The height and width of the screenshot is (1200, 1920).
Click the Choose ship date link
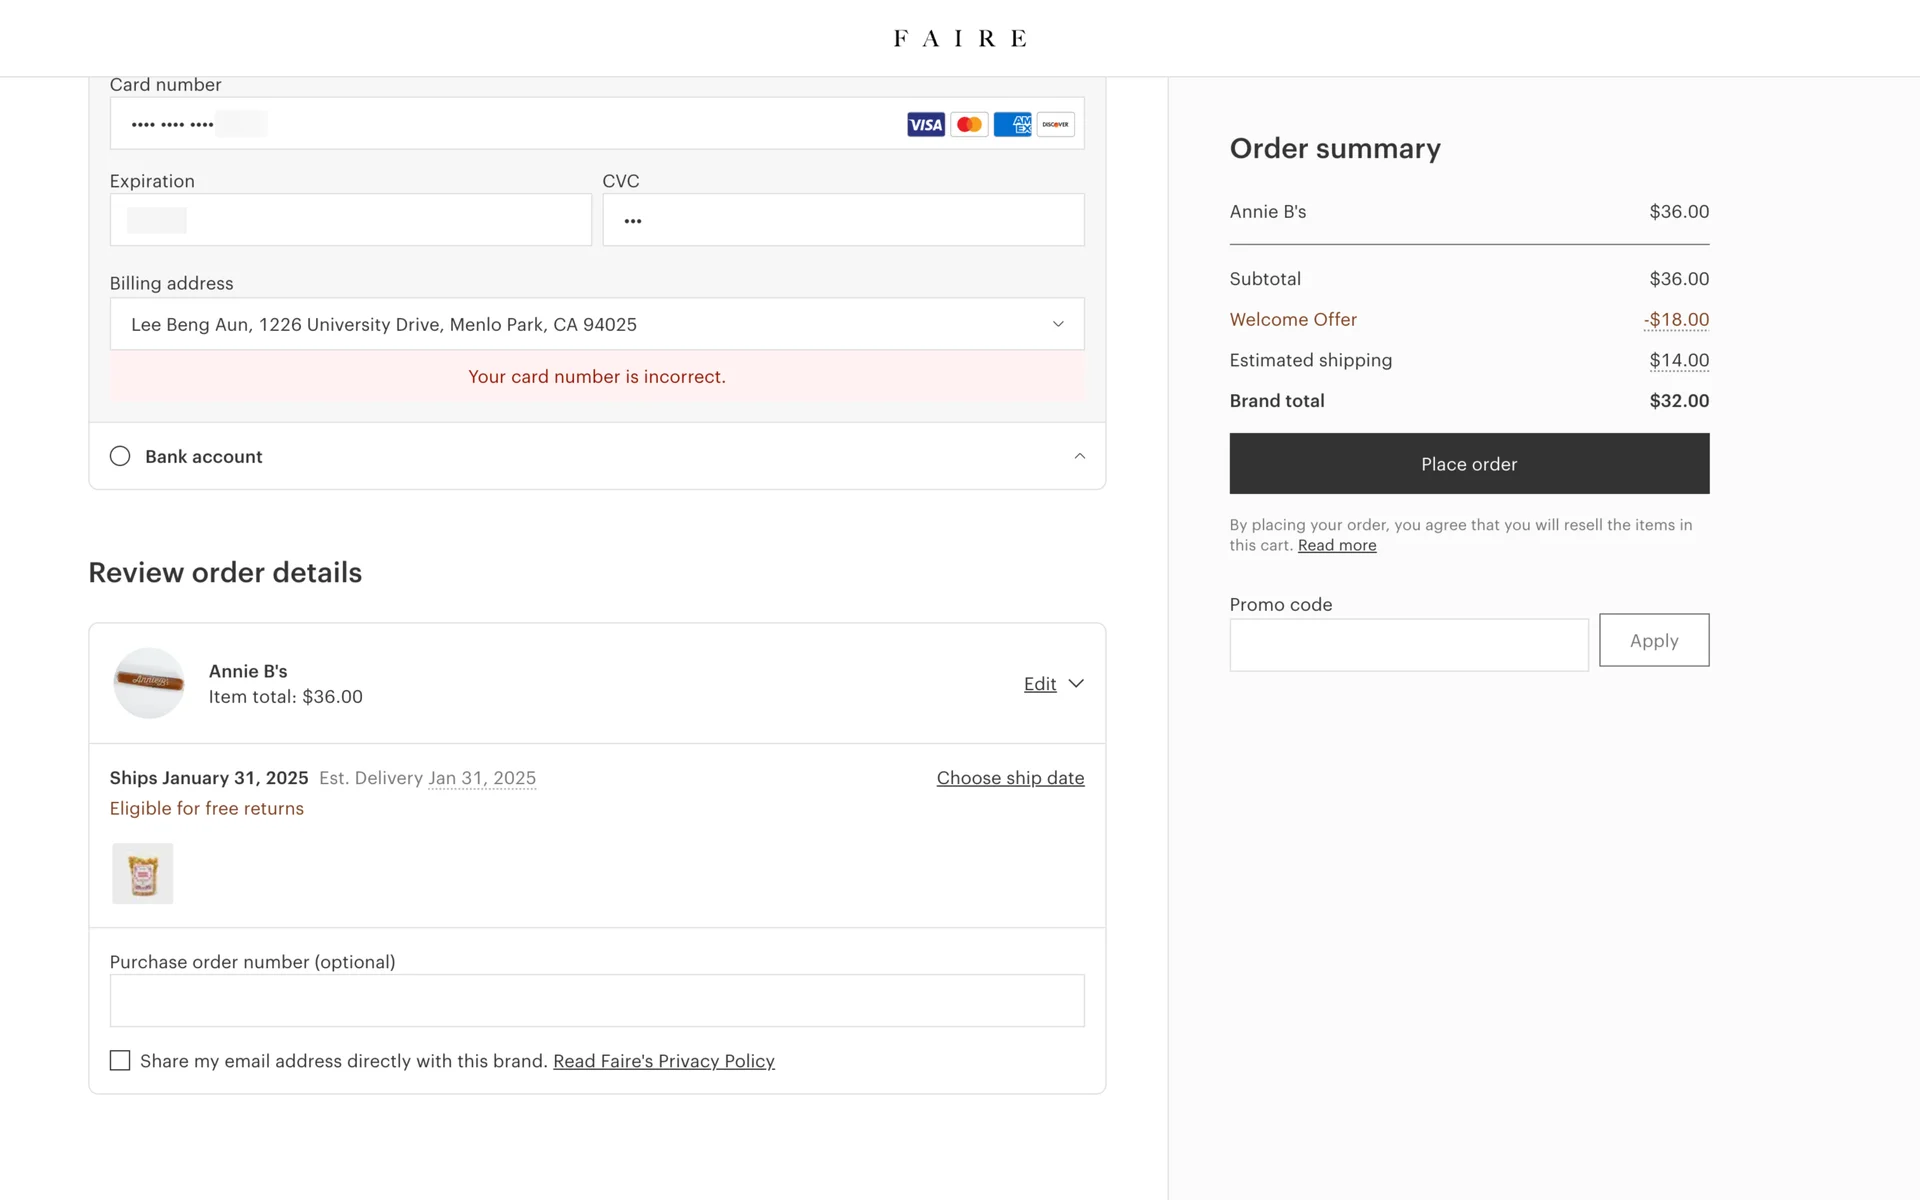coord(1010,778)
